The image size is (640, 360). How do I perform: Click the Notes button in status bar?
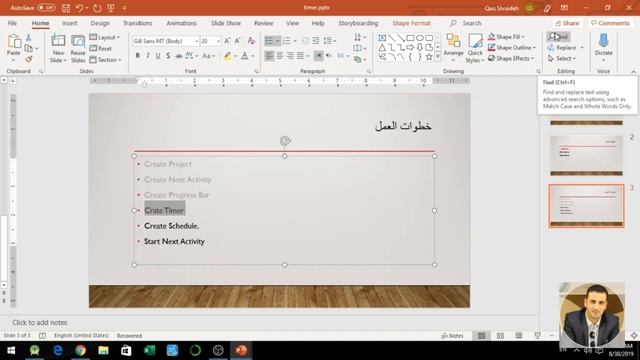(x=452, y=336)
